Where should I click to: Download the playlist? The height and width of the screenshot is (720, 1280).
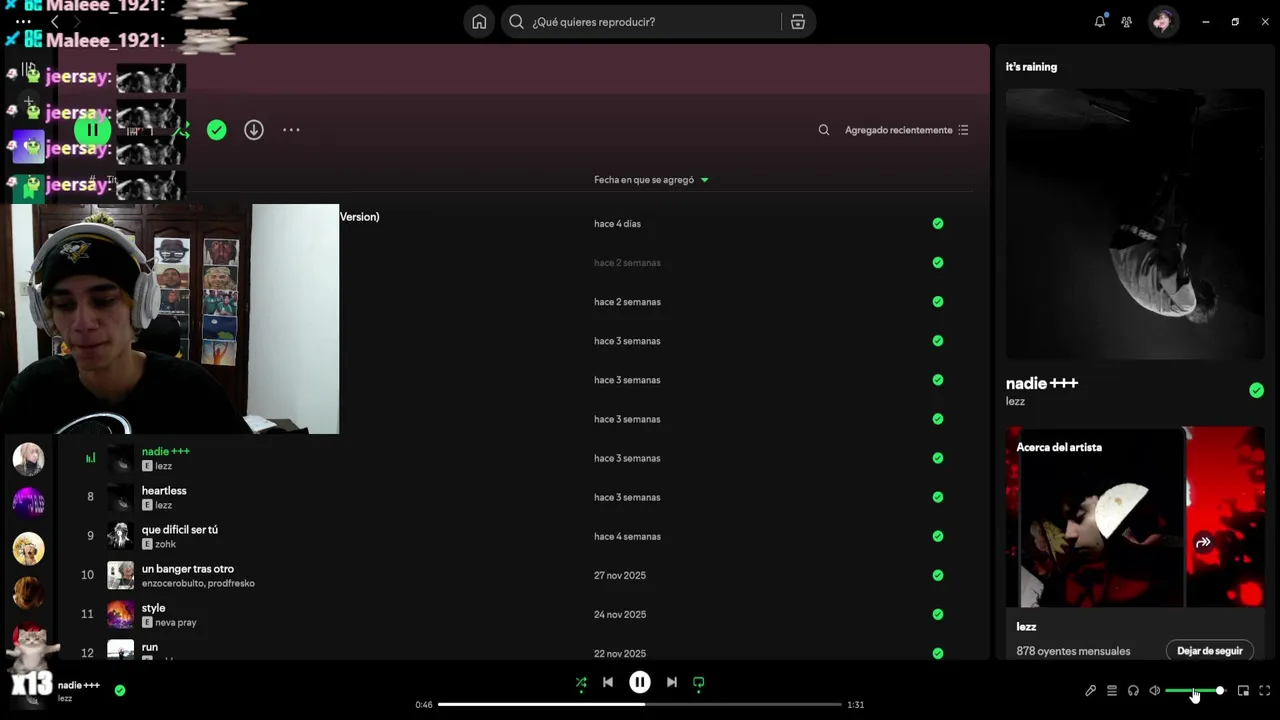(x=254, y=130)
